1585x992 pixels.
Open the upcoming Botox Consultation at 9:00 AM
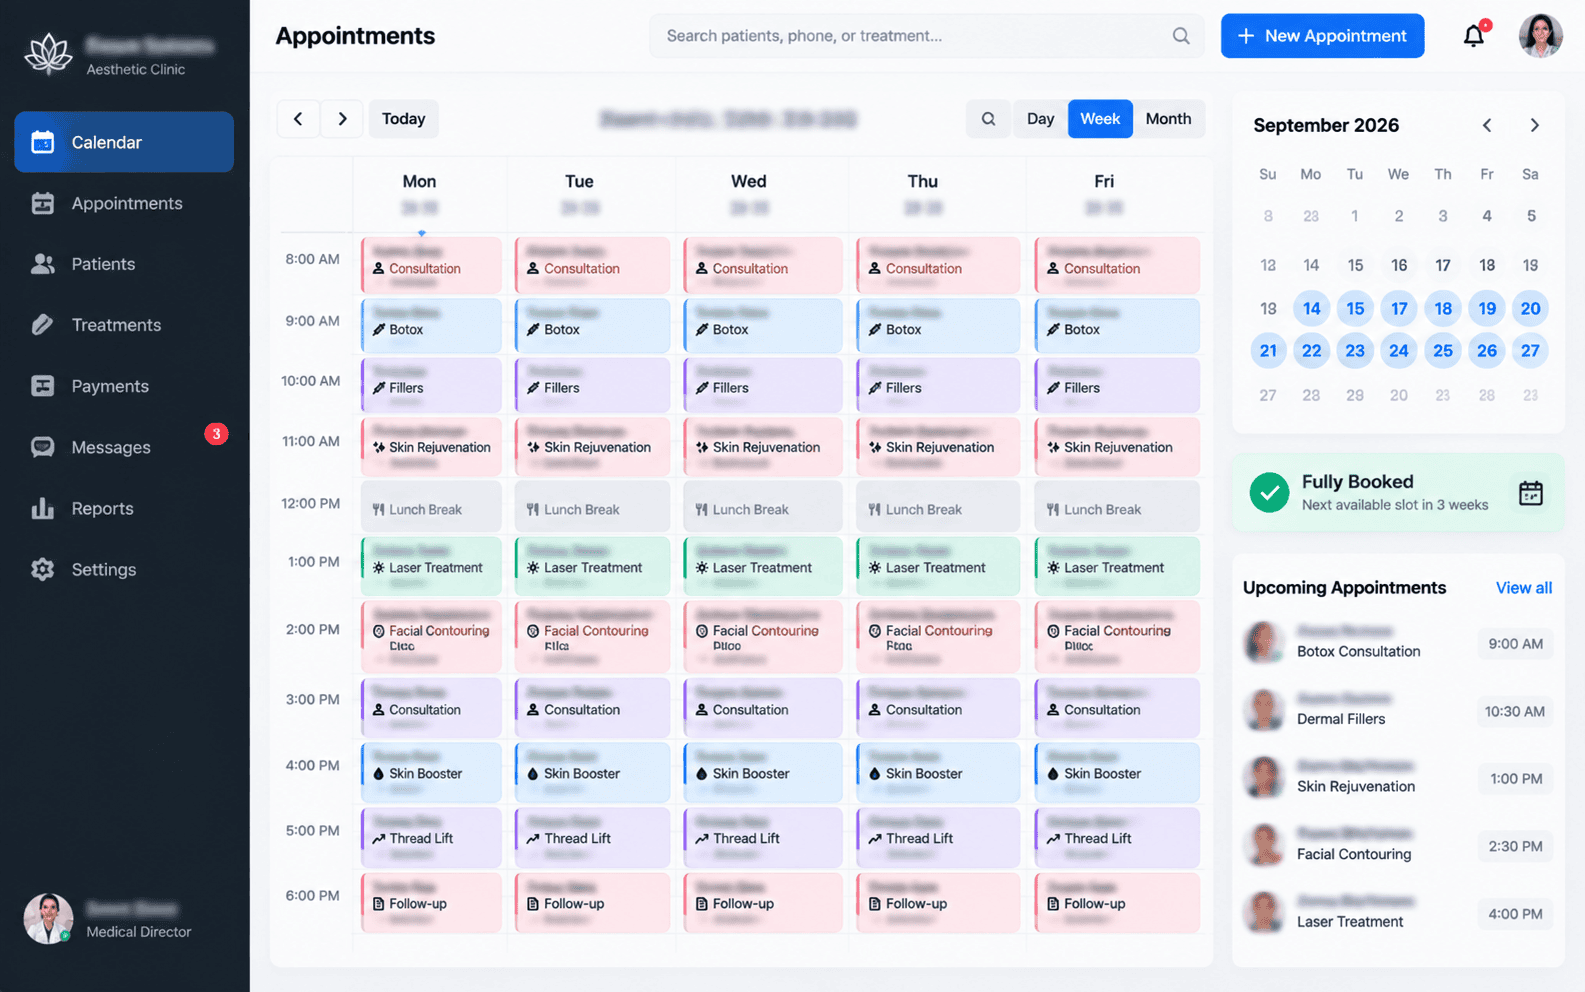[1398, 643]
